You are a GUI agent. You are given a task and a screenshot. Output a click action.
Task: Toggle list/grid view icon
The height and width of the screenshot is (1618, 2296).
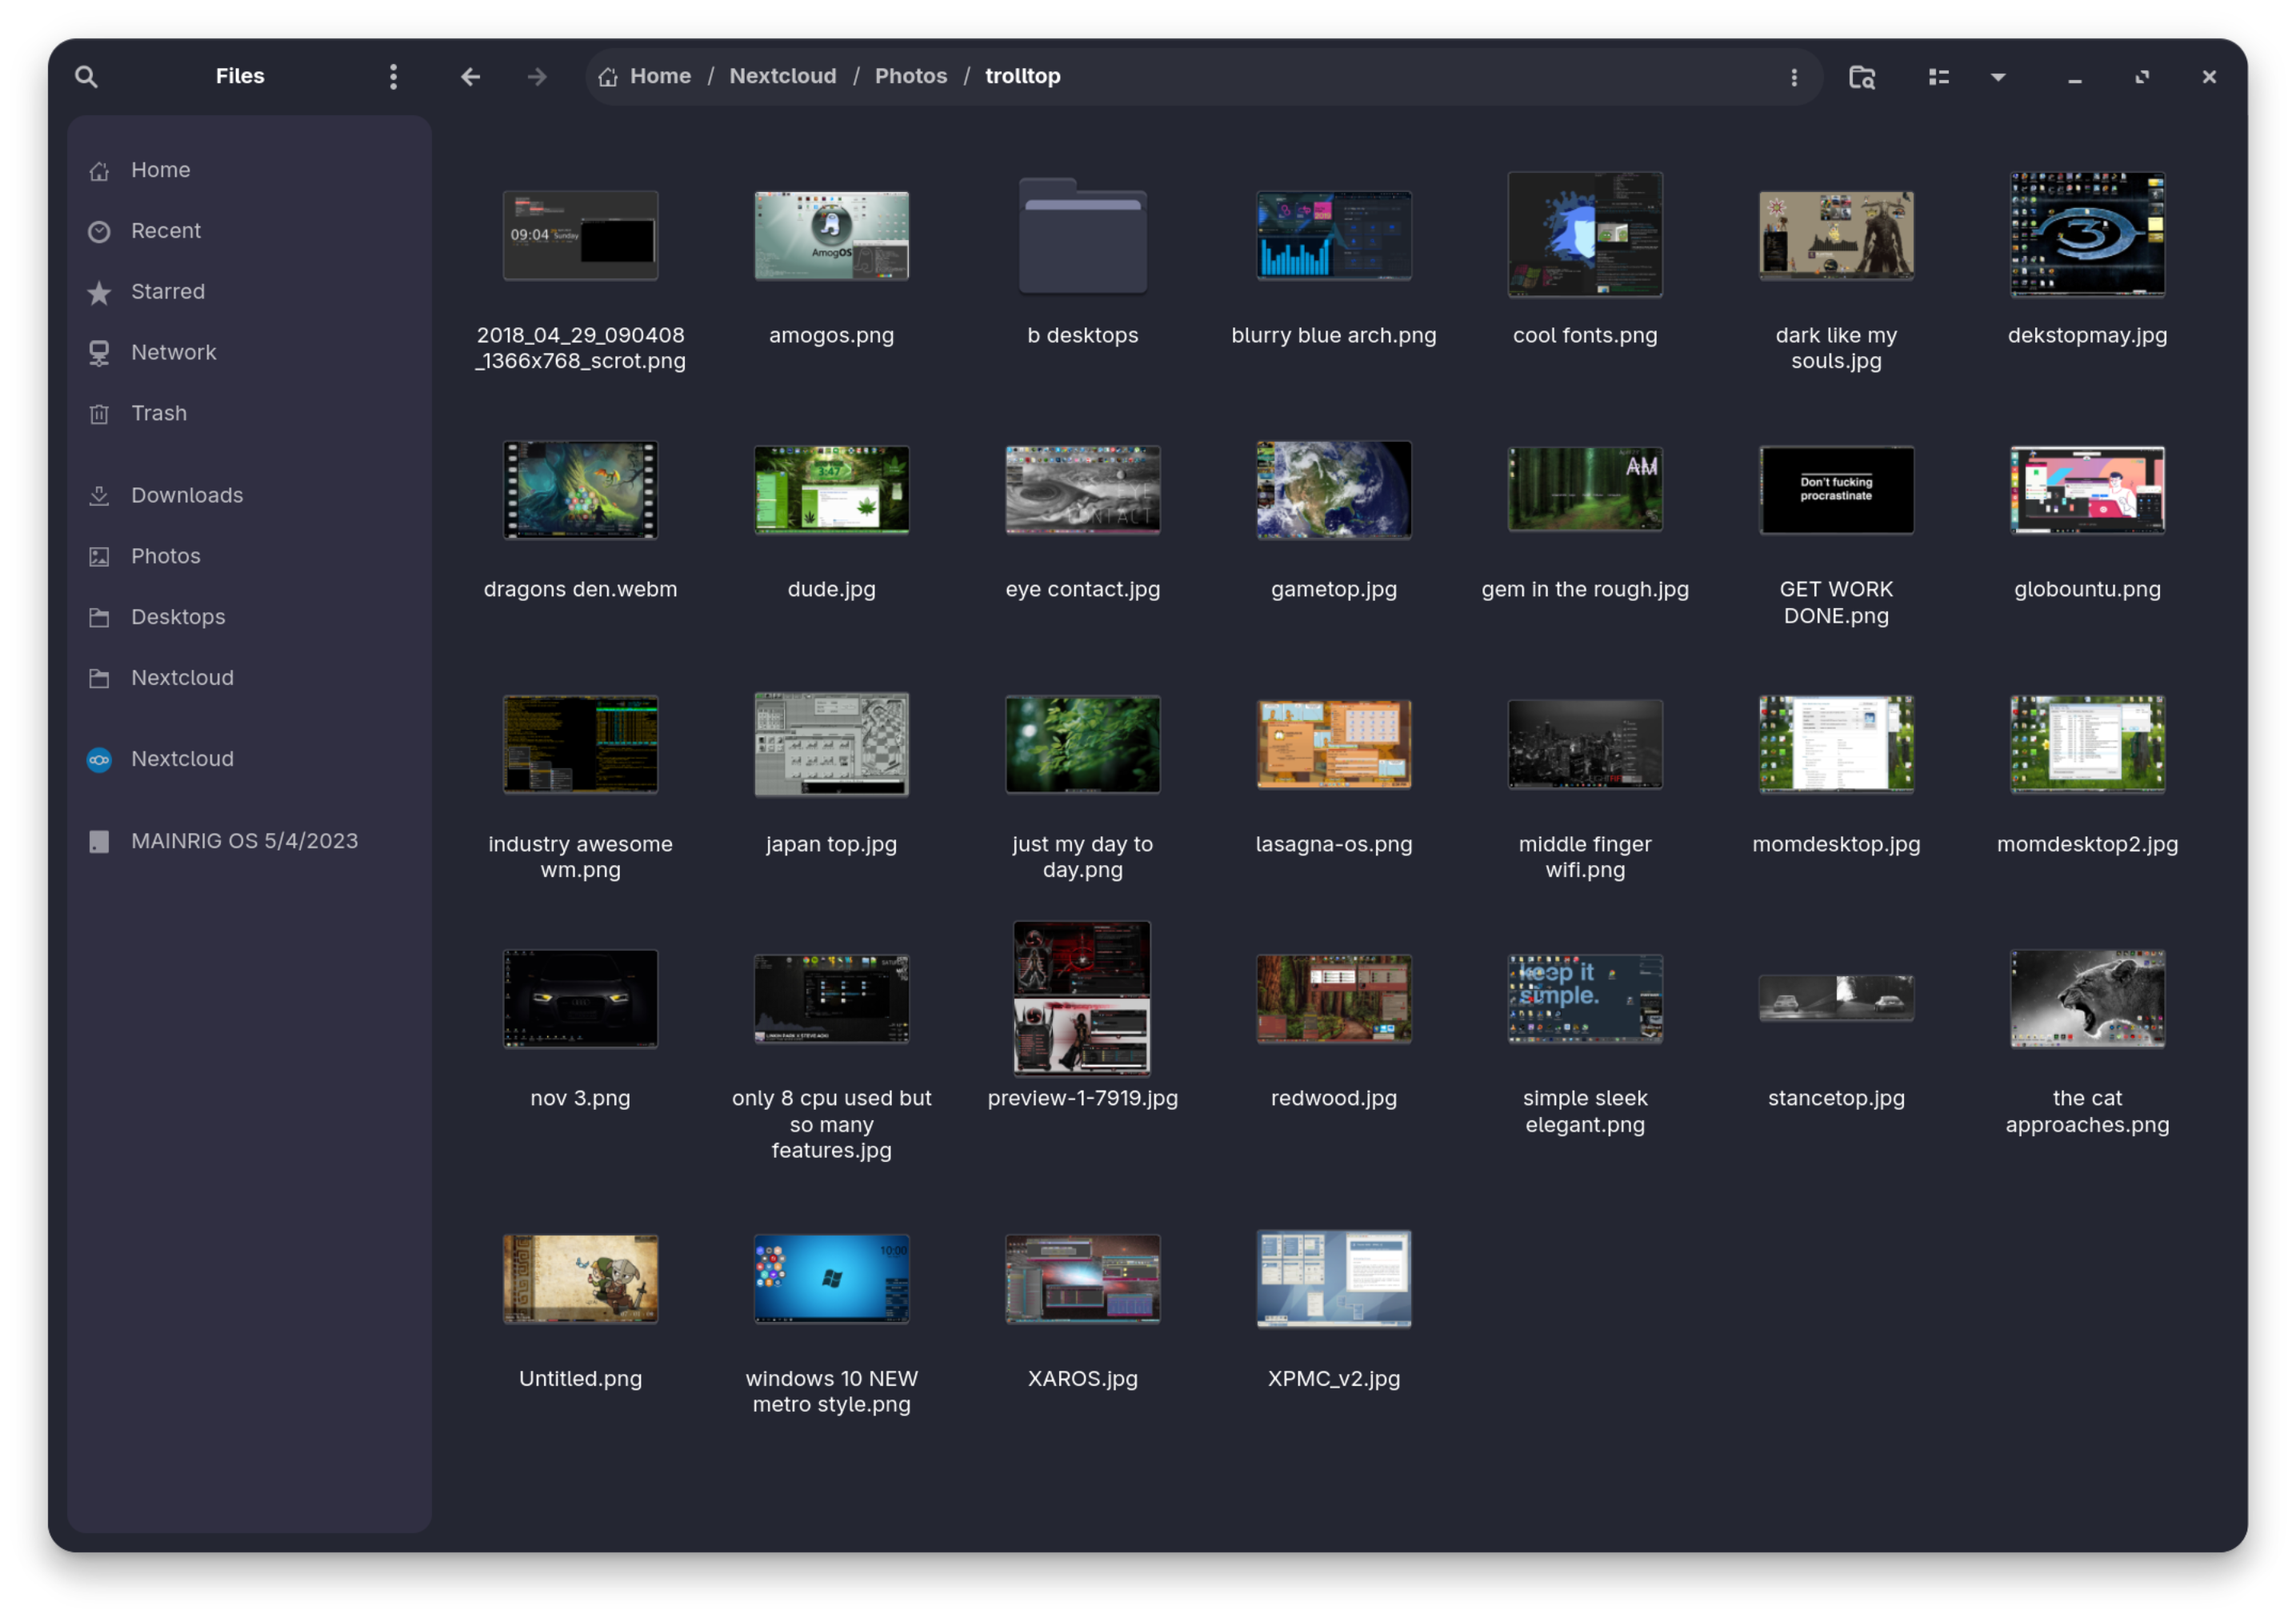(x=1938, y=77)
